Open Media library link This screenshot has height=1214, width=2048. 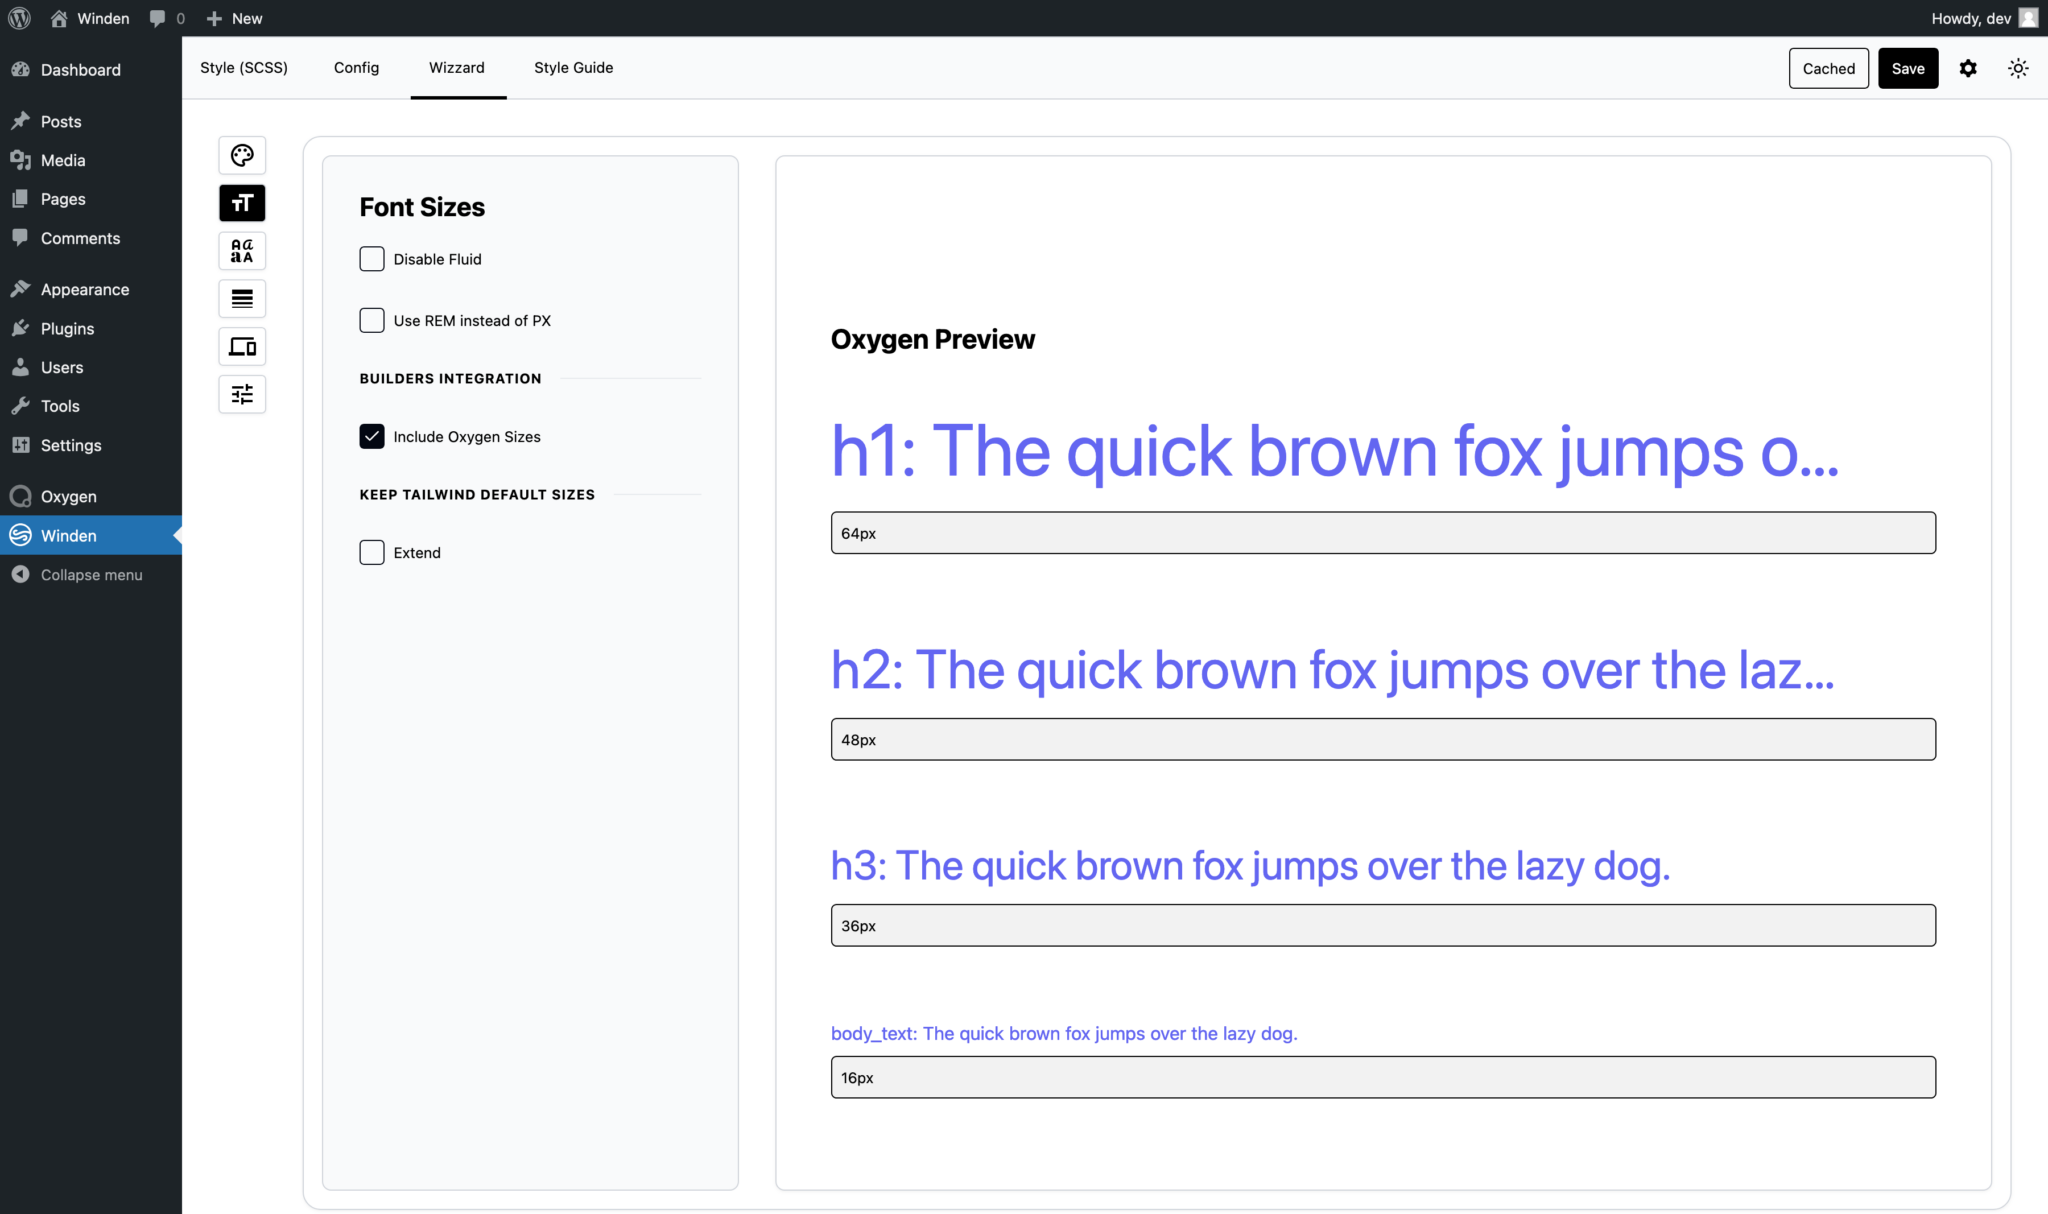pyautogui.click(x=63, y=160)
